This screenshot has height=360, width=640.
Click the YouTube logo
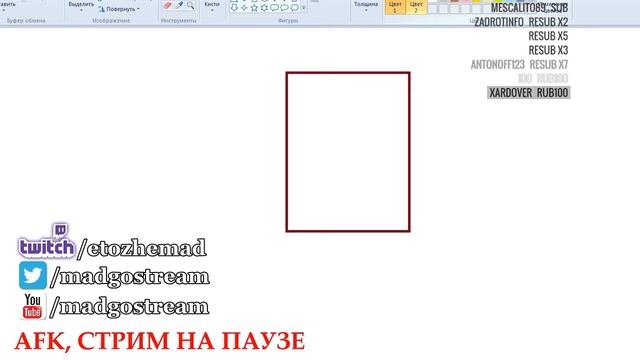pos(33,306)
